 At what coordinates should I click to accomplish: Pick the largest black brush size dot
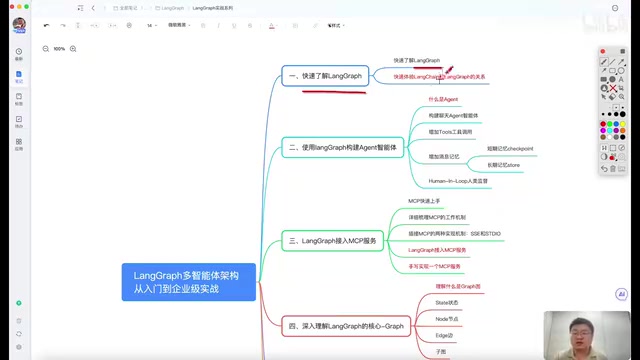(622, 114)
